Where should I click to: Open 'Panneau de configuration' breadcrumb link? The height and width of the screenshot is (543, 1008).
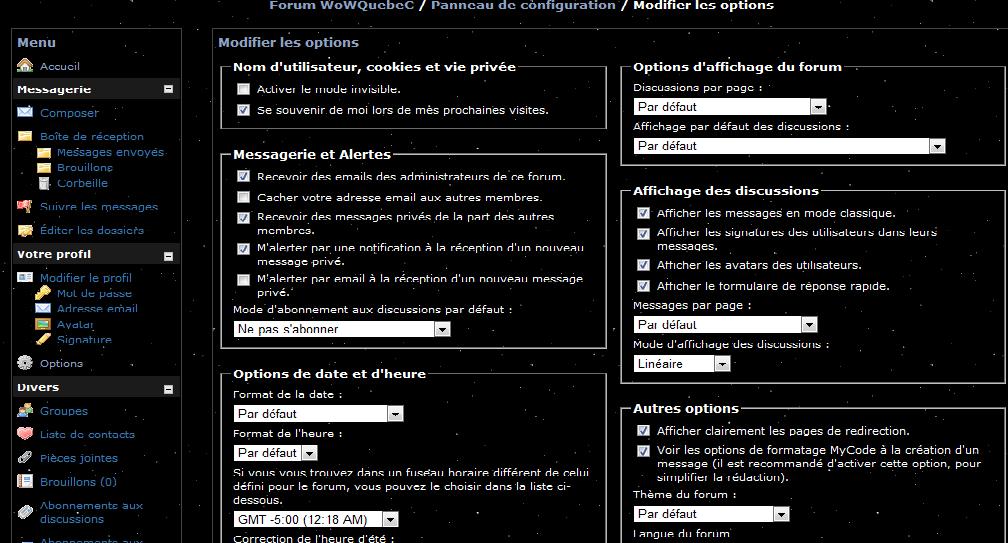(523, 5)
